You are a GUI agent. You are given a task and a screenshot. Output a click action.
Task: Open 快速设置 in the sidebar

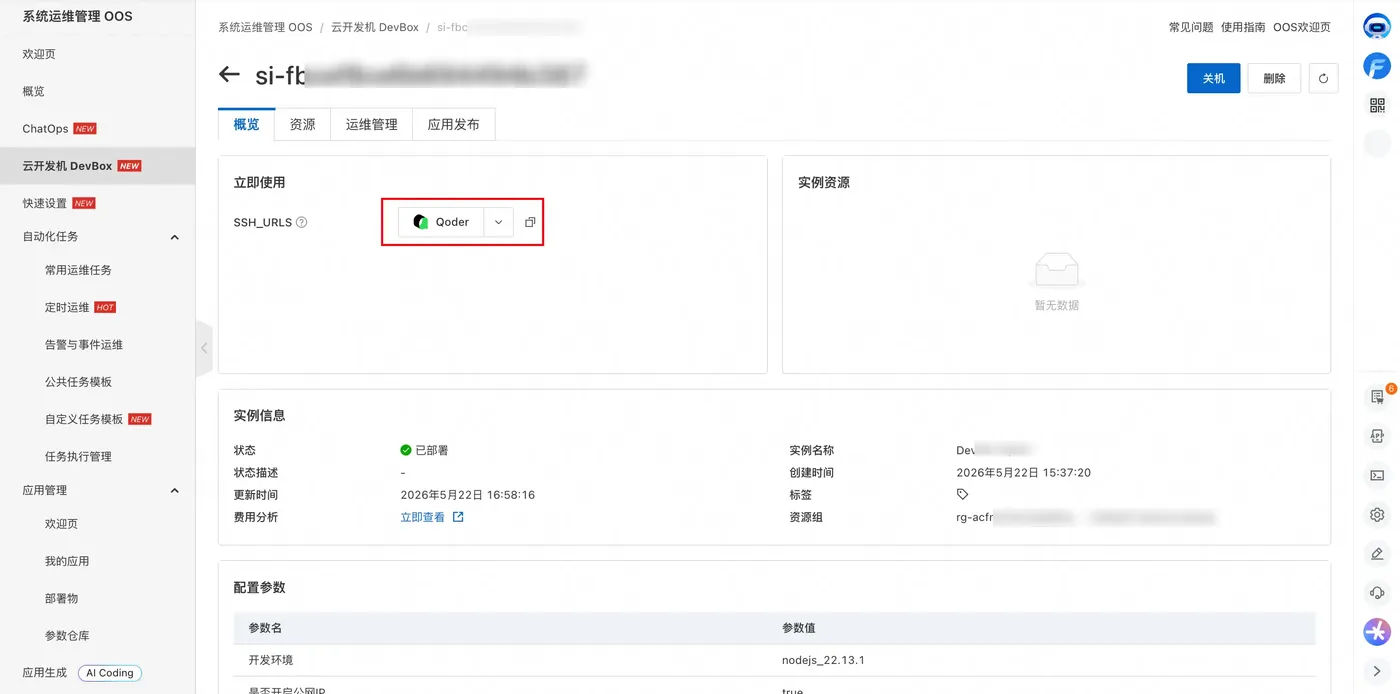click(x=44, y=203)
